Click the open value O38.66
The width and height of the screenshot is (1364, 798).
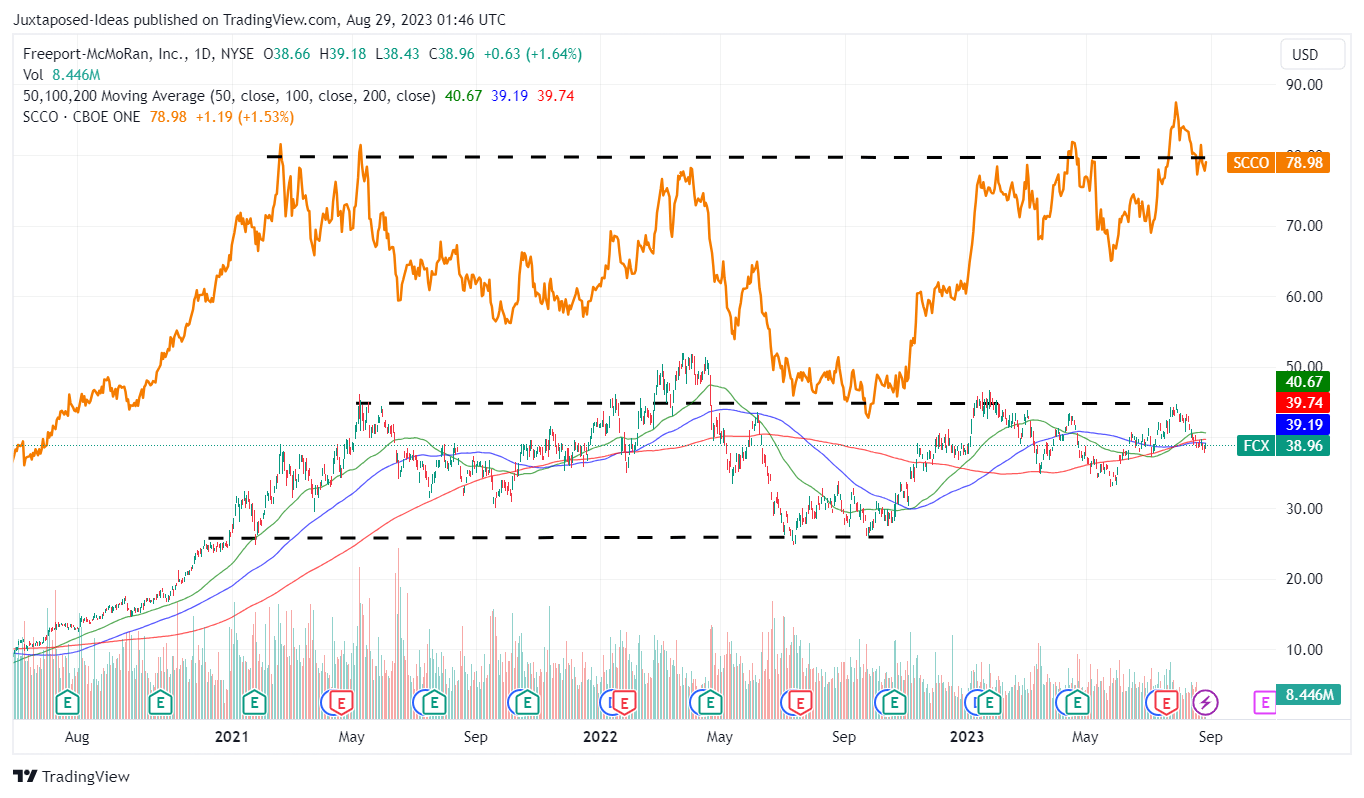click(x=289, y=54)
